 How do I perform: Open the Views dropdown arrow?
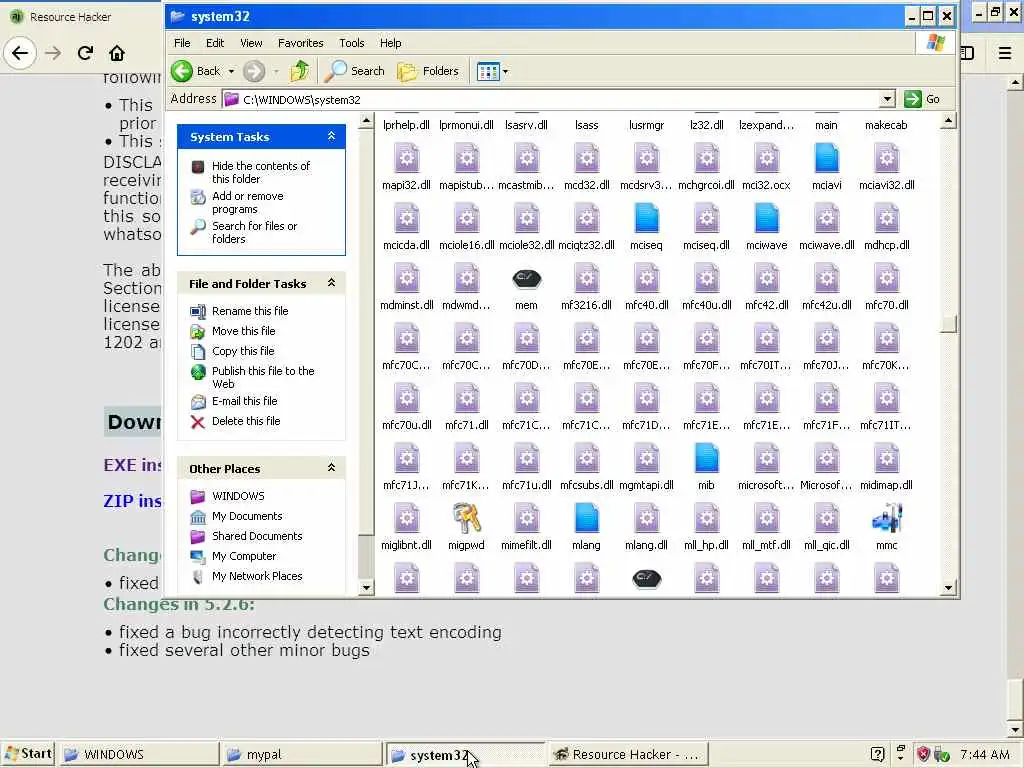pyautogui.click(x=505, y=71)
